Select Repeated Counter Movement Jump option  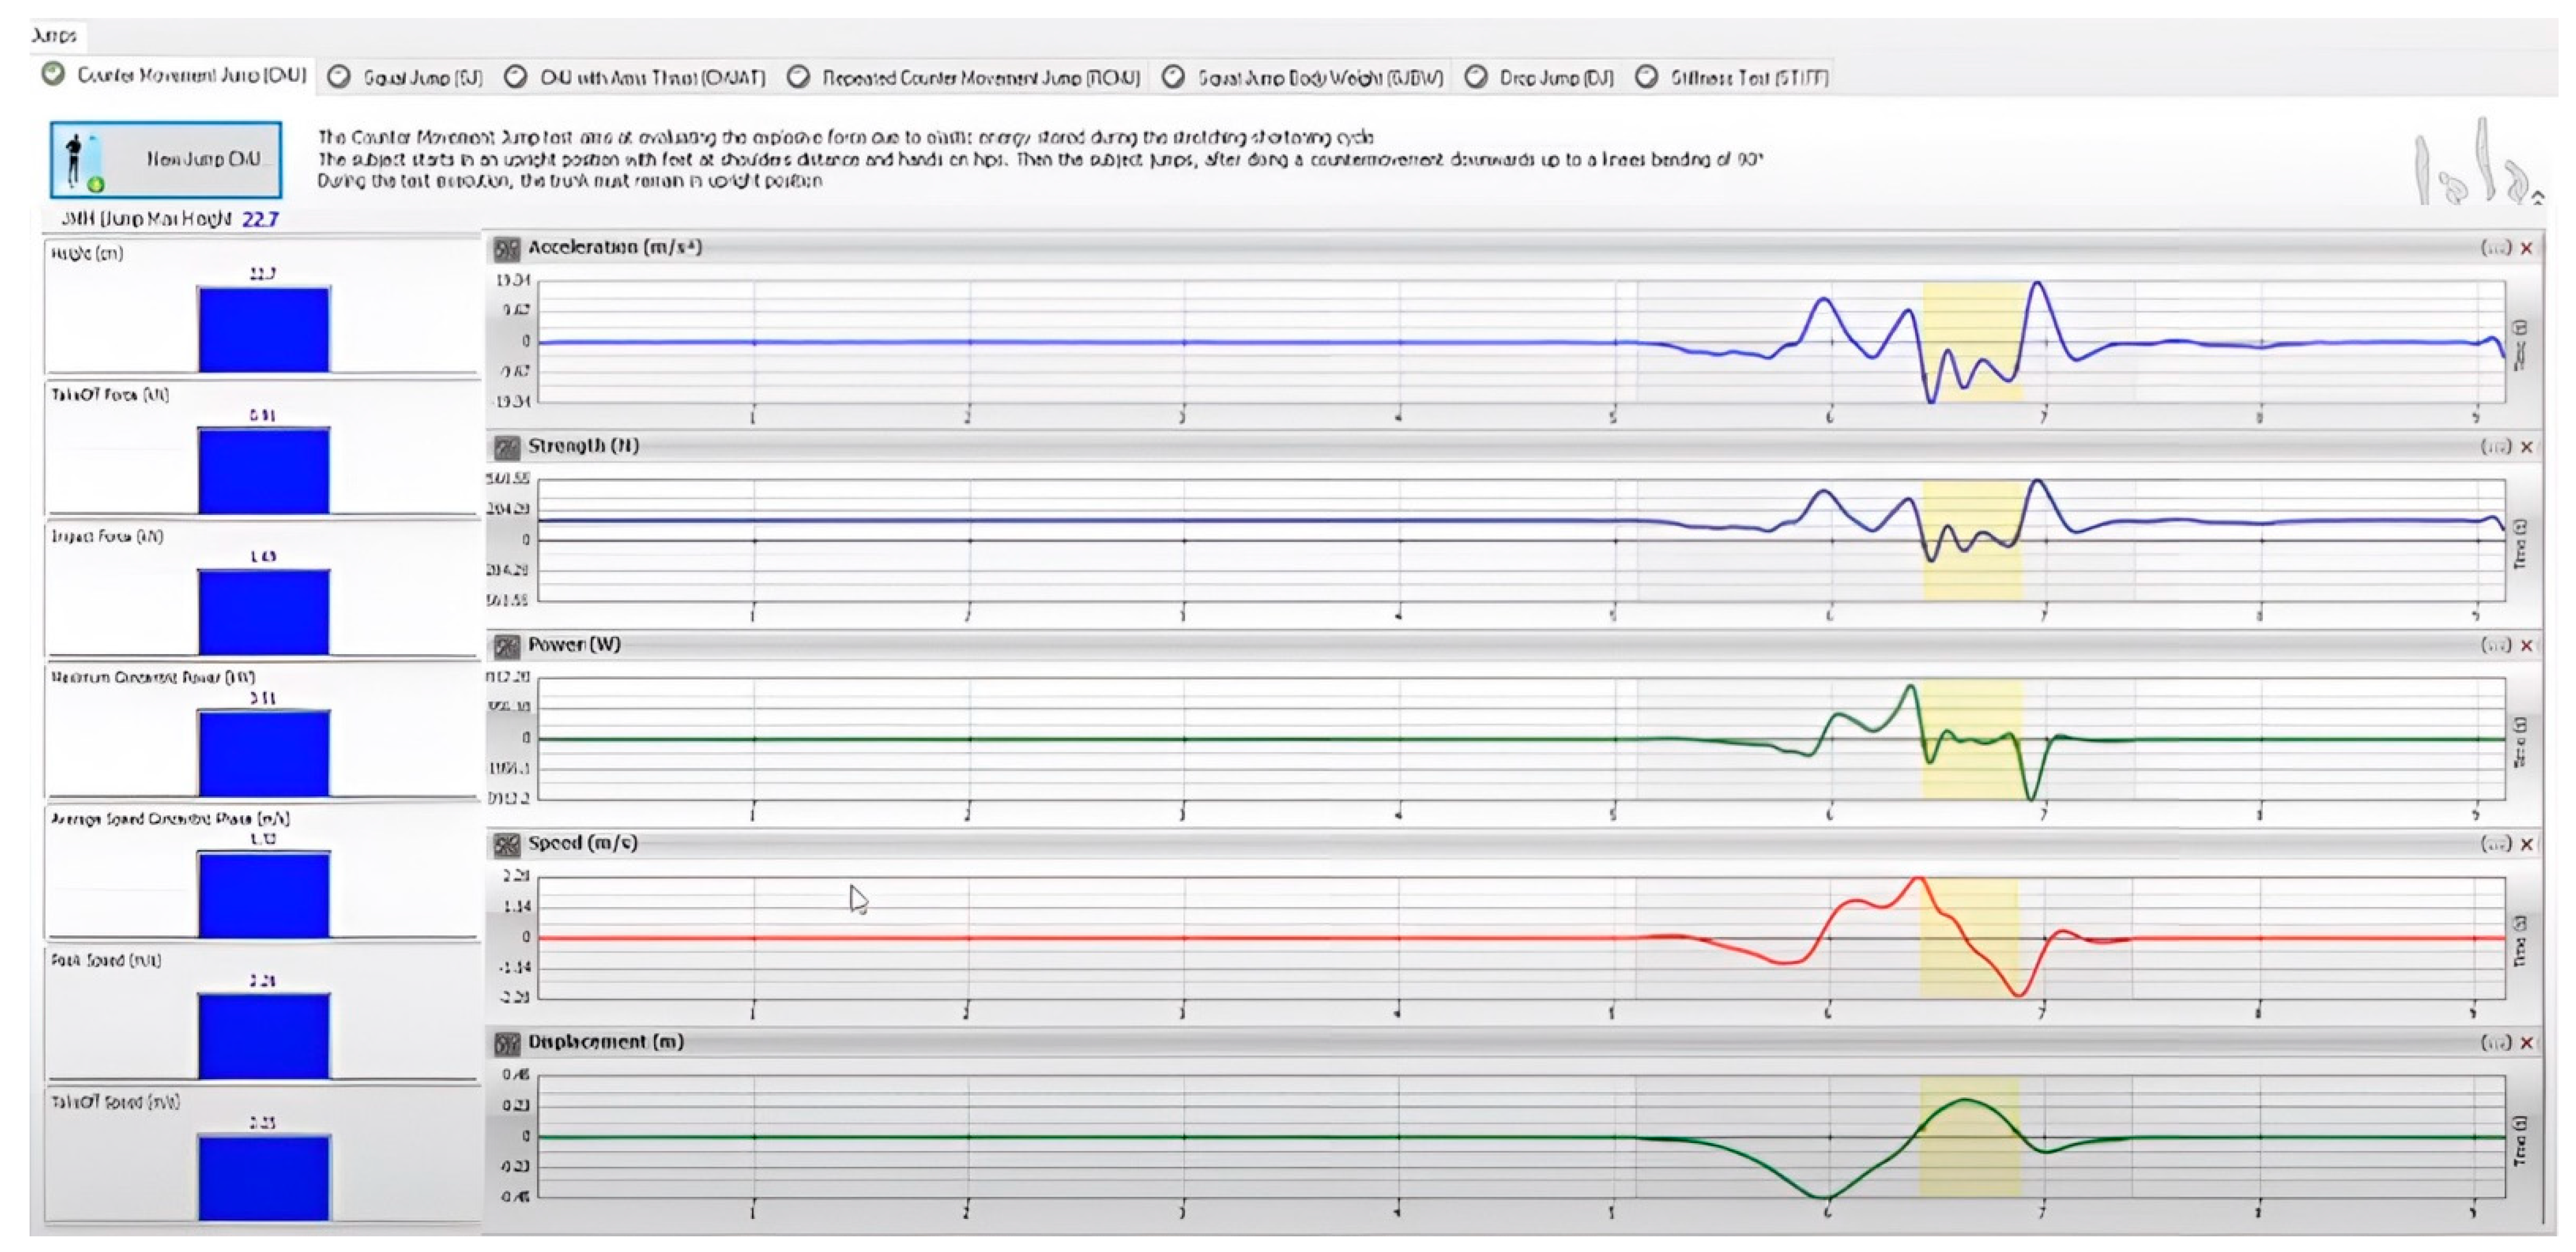pyautogui.click(x=799, y=77)
